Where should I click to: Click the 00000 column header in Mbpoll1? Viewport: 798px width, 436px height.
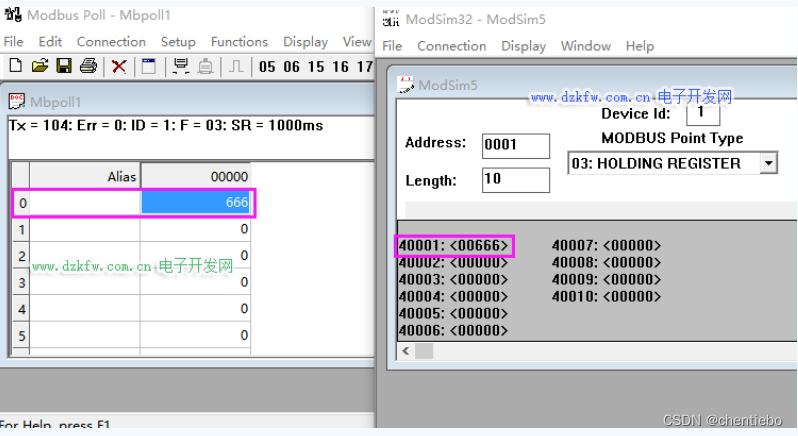(195, 176)
